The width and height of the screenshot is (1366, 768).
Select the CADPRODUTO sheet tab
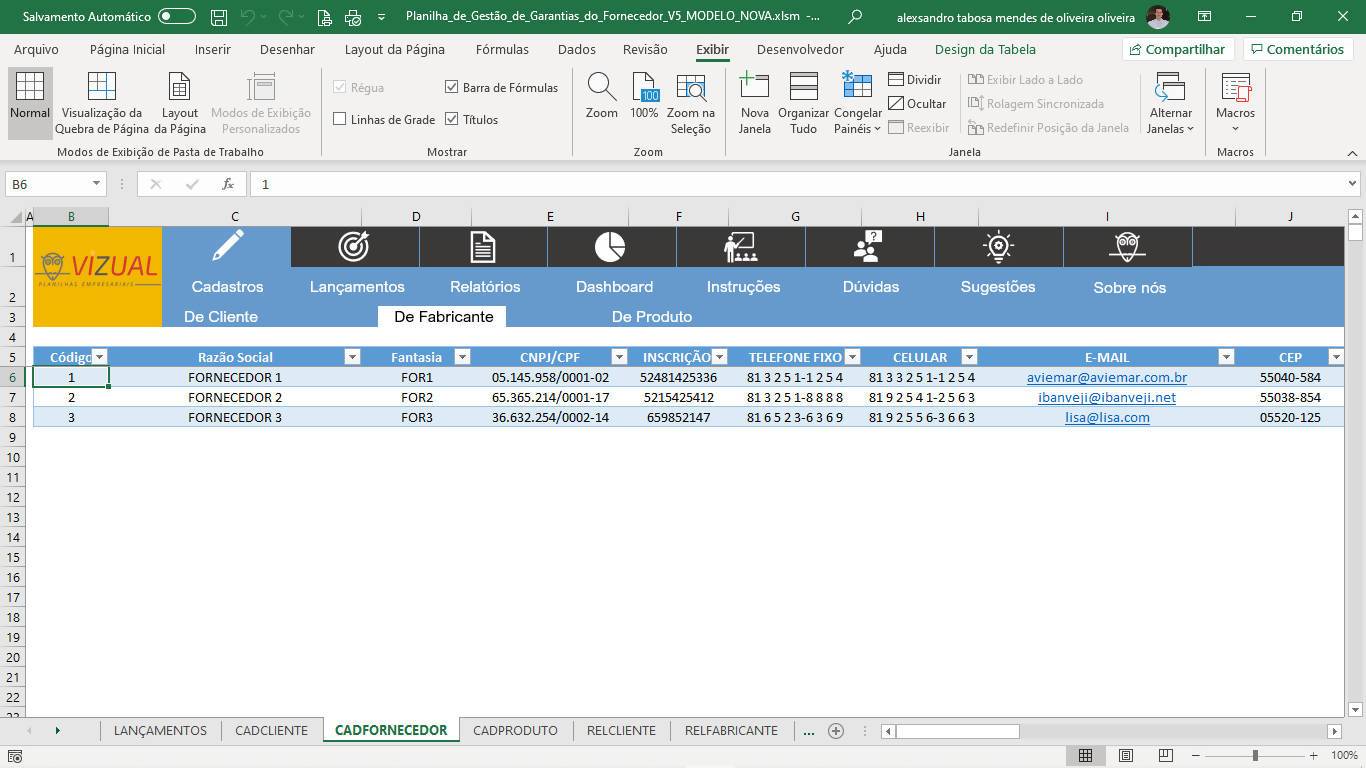click(515, 730)
